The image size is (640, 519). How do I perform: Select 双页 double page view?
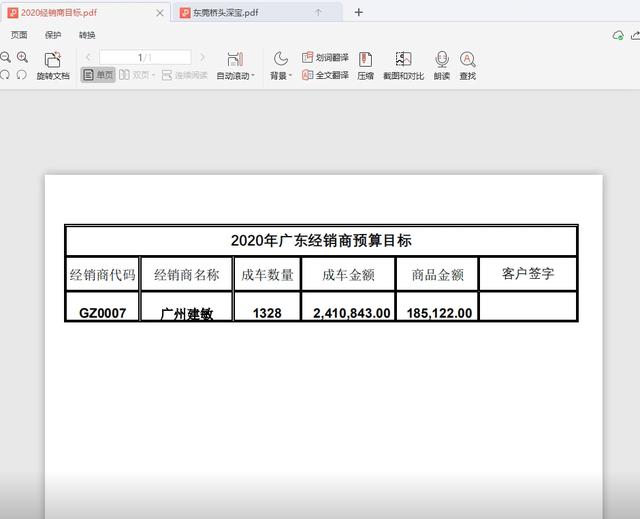pyautogui.click(x=134, y=75)
